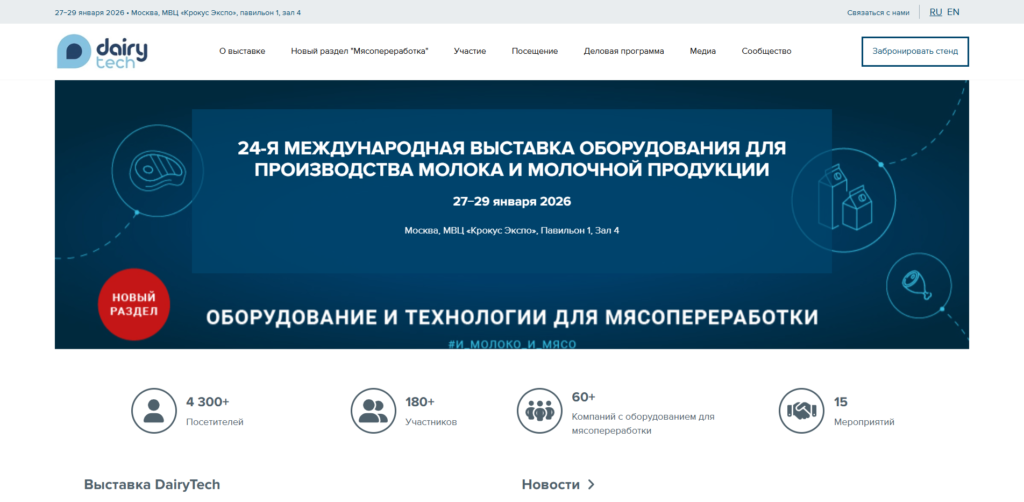The image size is (1024, 502).
Task: Open the Сообщество menu
Action: 767,51
